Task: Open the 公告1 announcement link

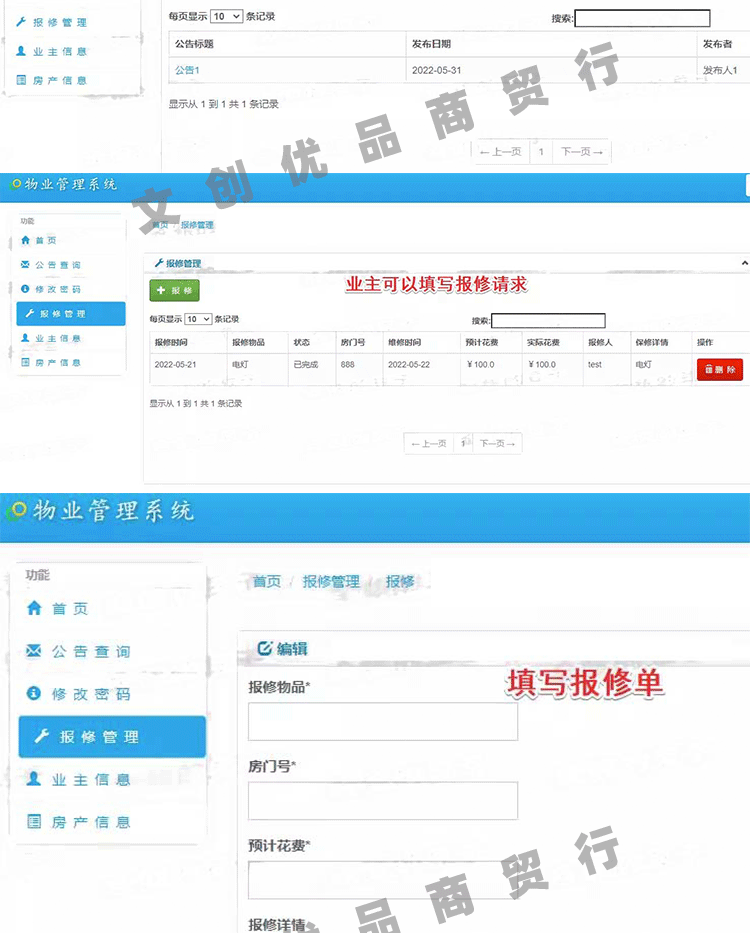Action: pos(188,70)
